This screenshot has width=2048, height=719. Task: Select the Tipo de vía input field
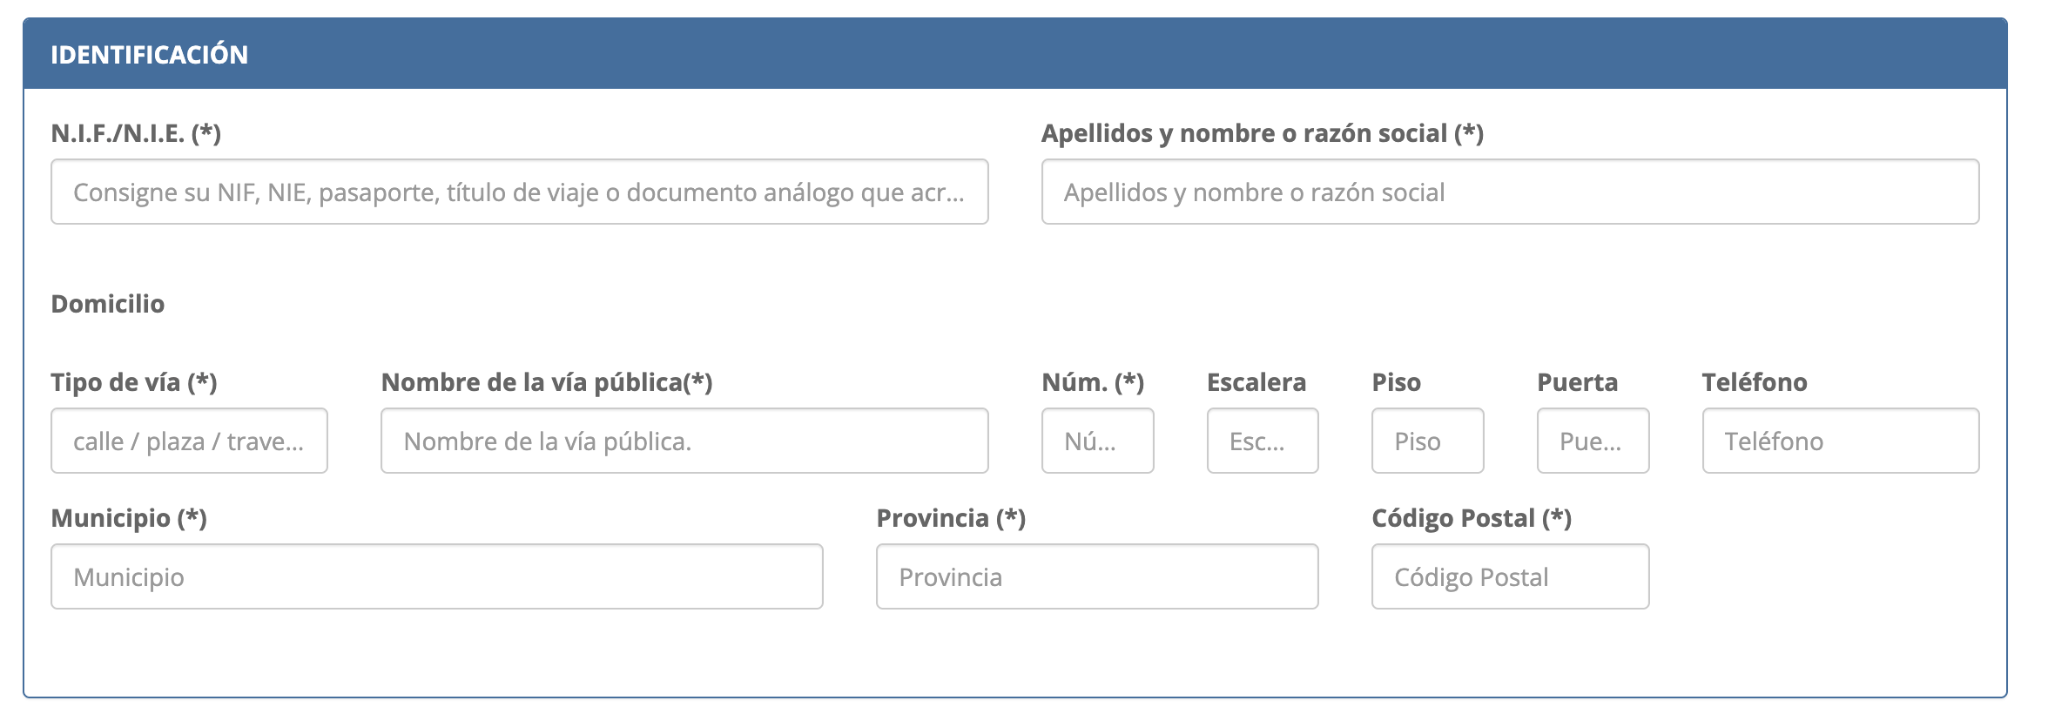(x=189, y=441)
